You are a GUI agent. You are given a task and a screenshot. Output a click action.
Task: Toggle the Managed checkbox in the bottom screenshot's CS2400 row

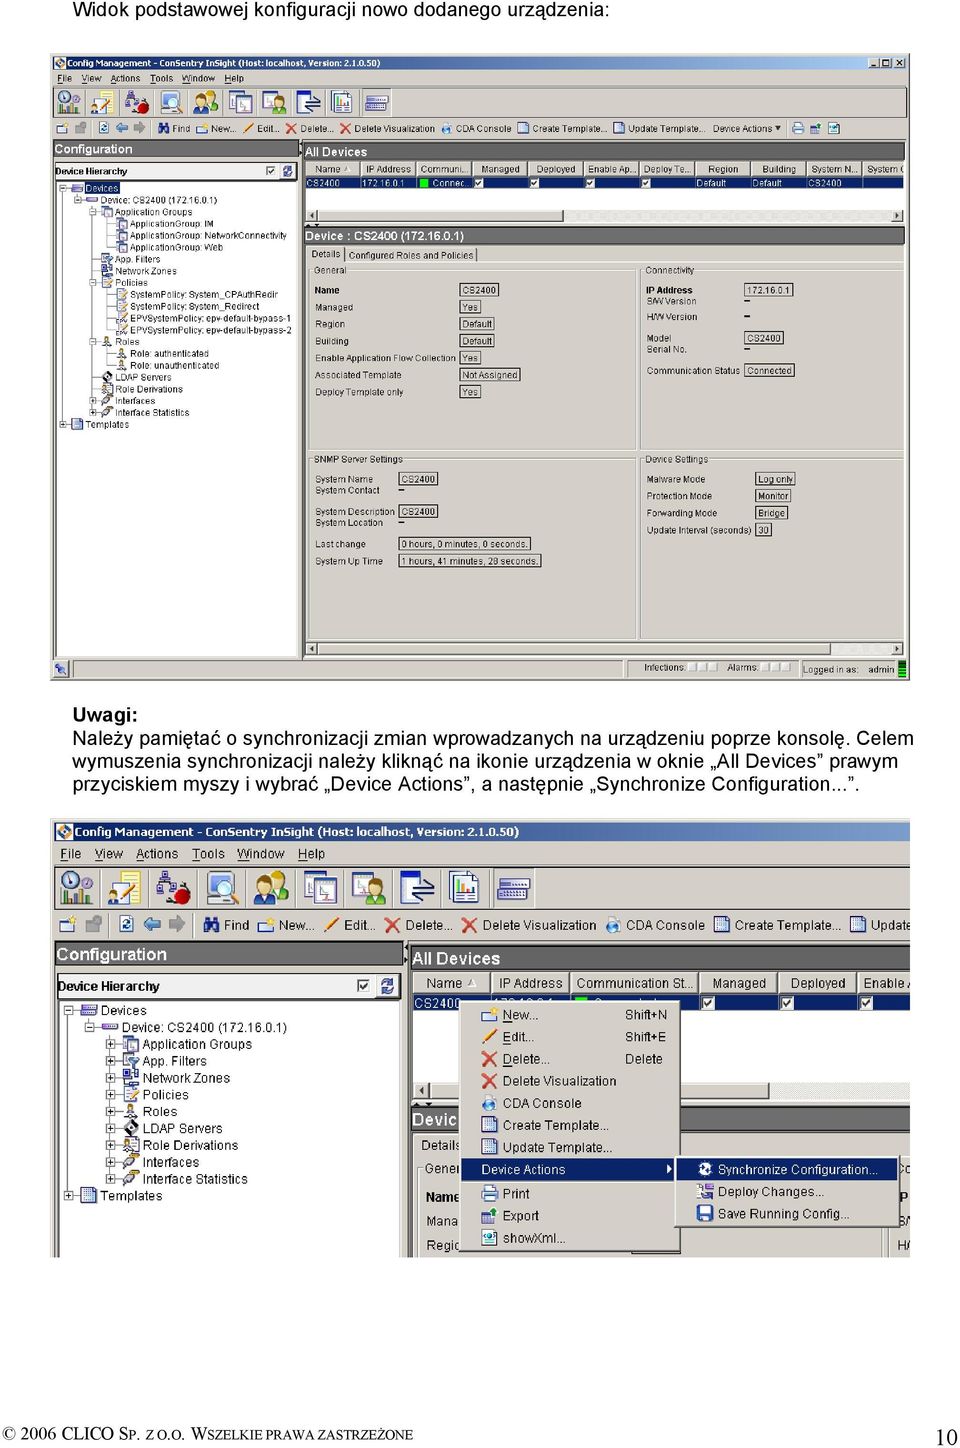tap(708, 1002)
